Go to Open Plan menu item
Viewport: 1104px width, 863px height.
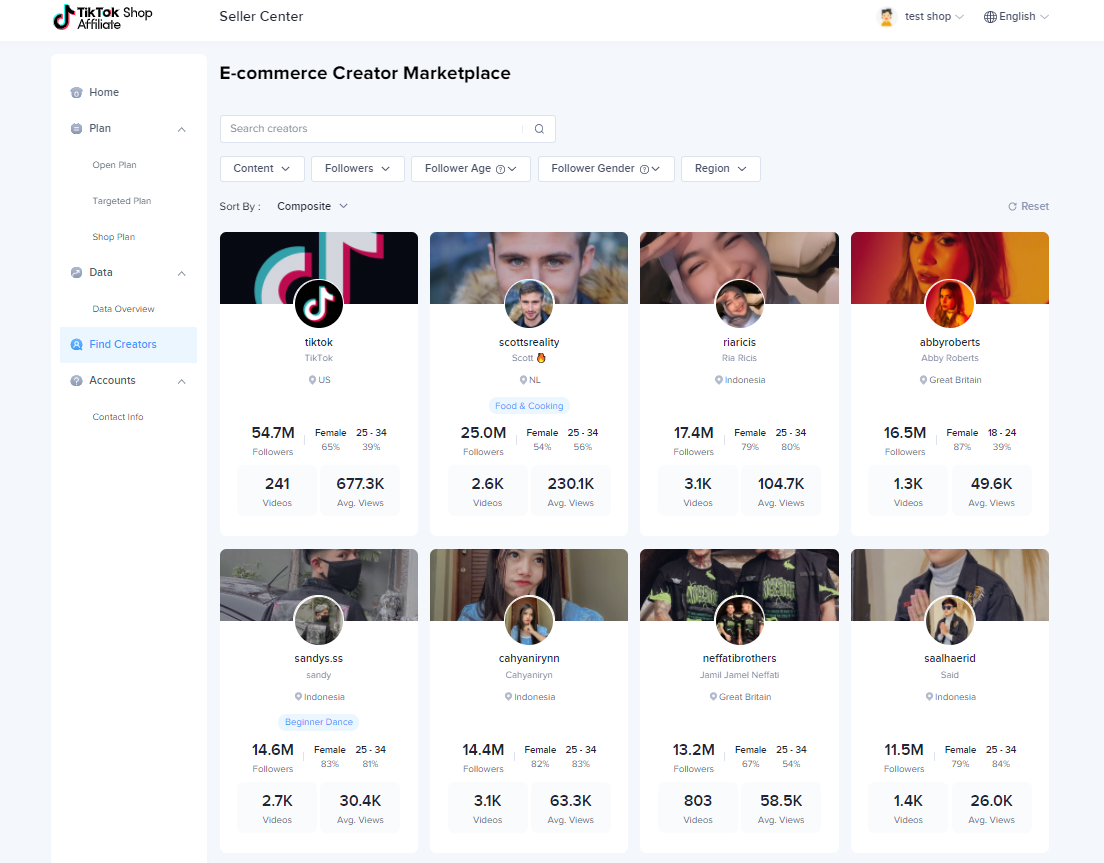pyautogui.click(x=114, y=165)
